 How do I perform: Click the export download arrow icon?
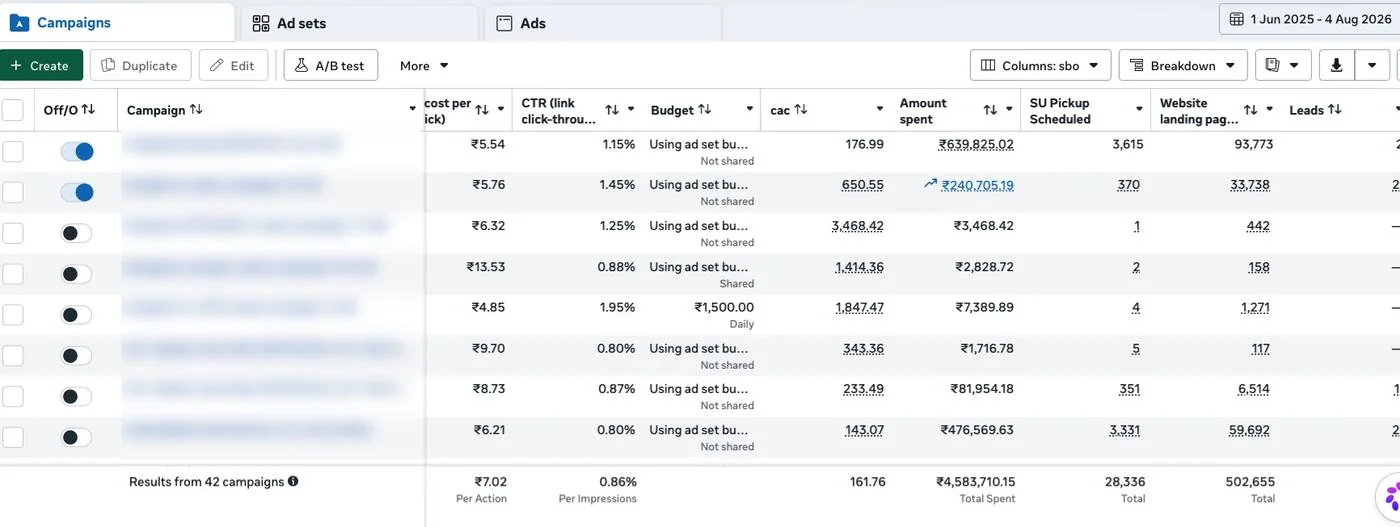point(1336,65)
